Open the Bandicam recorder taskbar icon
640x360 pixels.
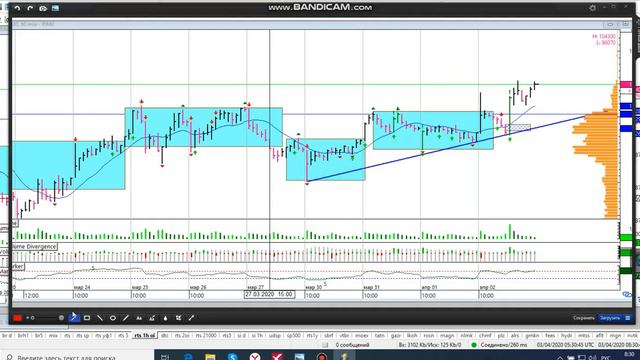(322, 356)
